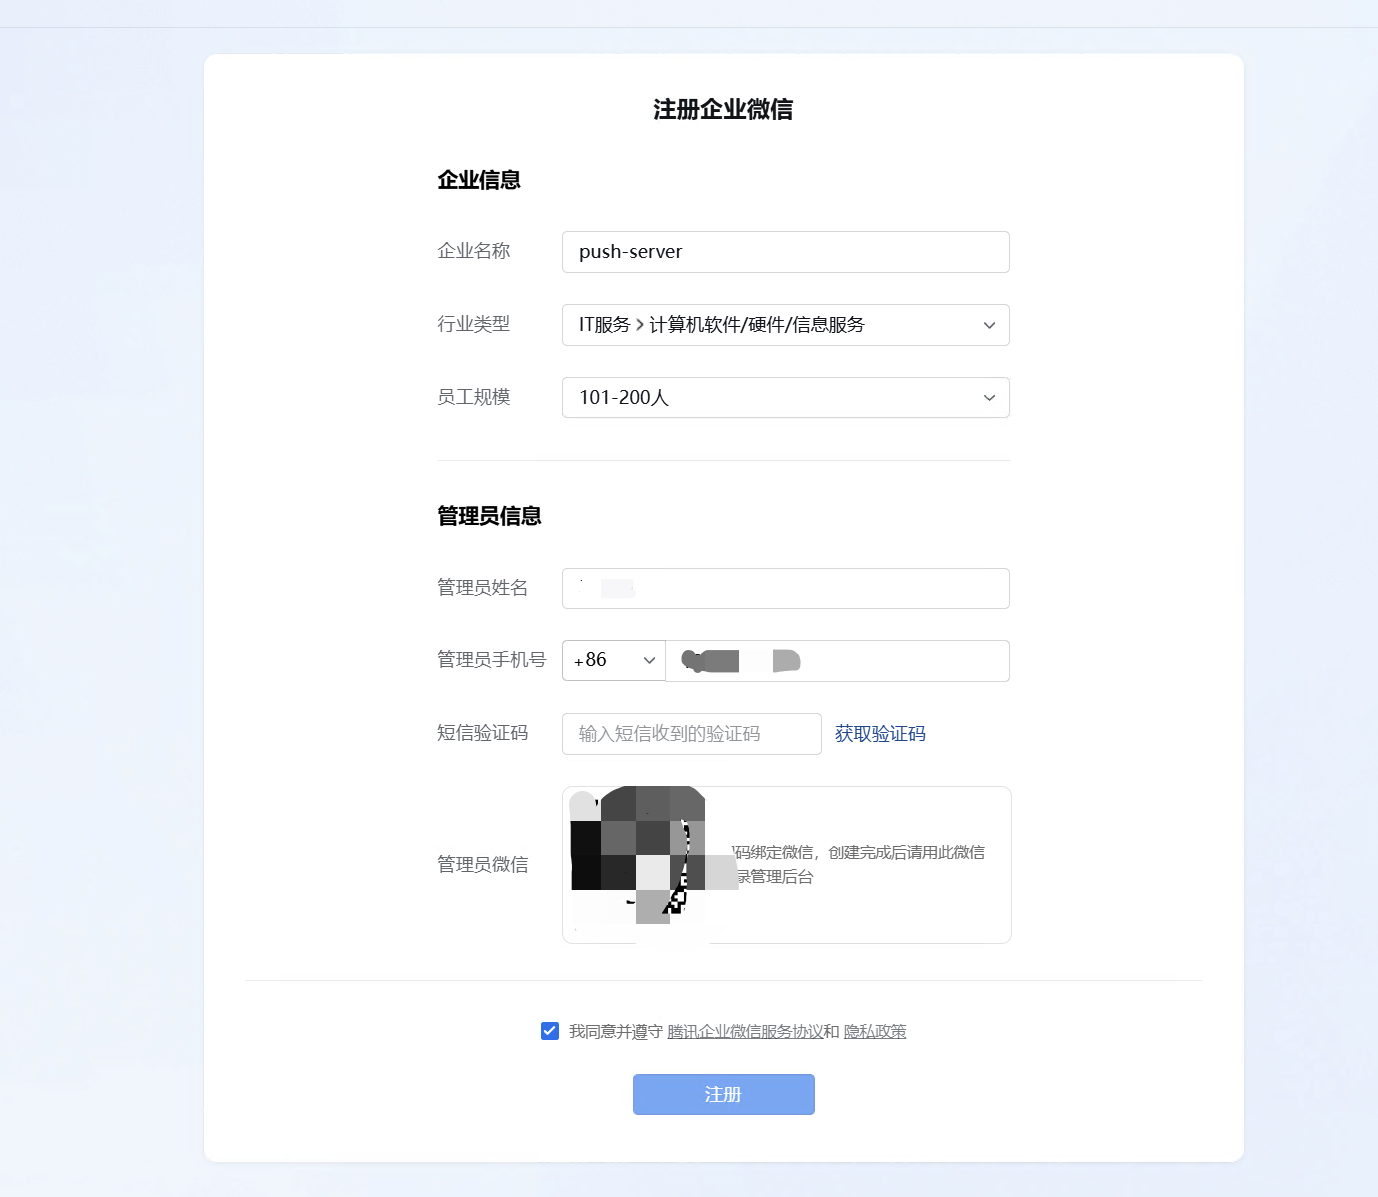
Task: Click the blue 注册 register button
Action: point(724,1094)
